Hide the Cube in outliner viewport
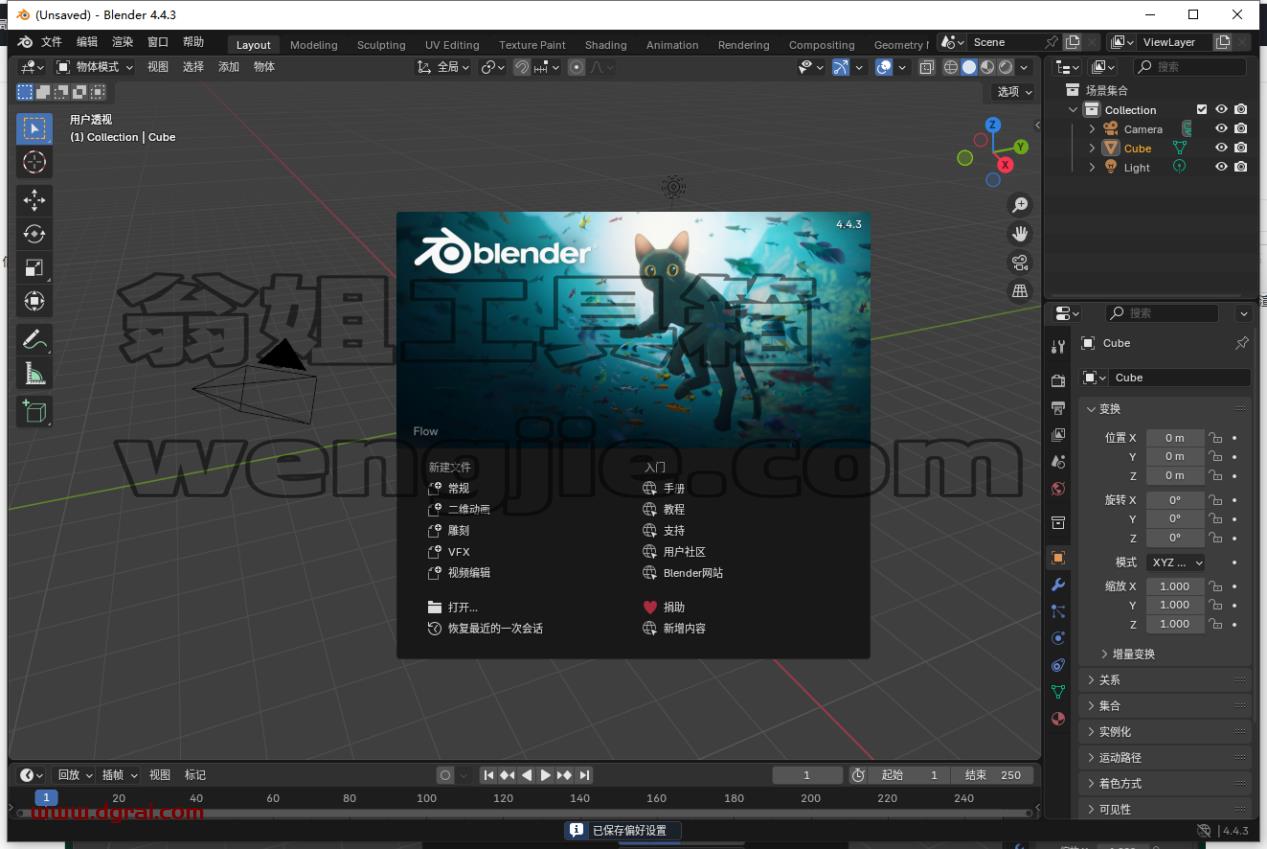Screen dimensions: 1267x849 [x=1221, y=148]
